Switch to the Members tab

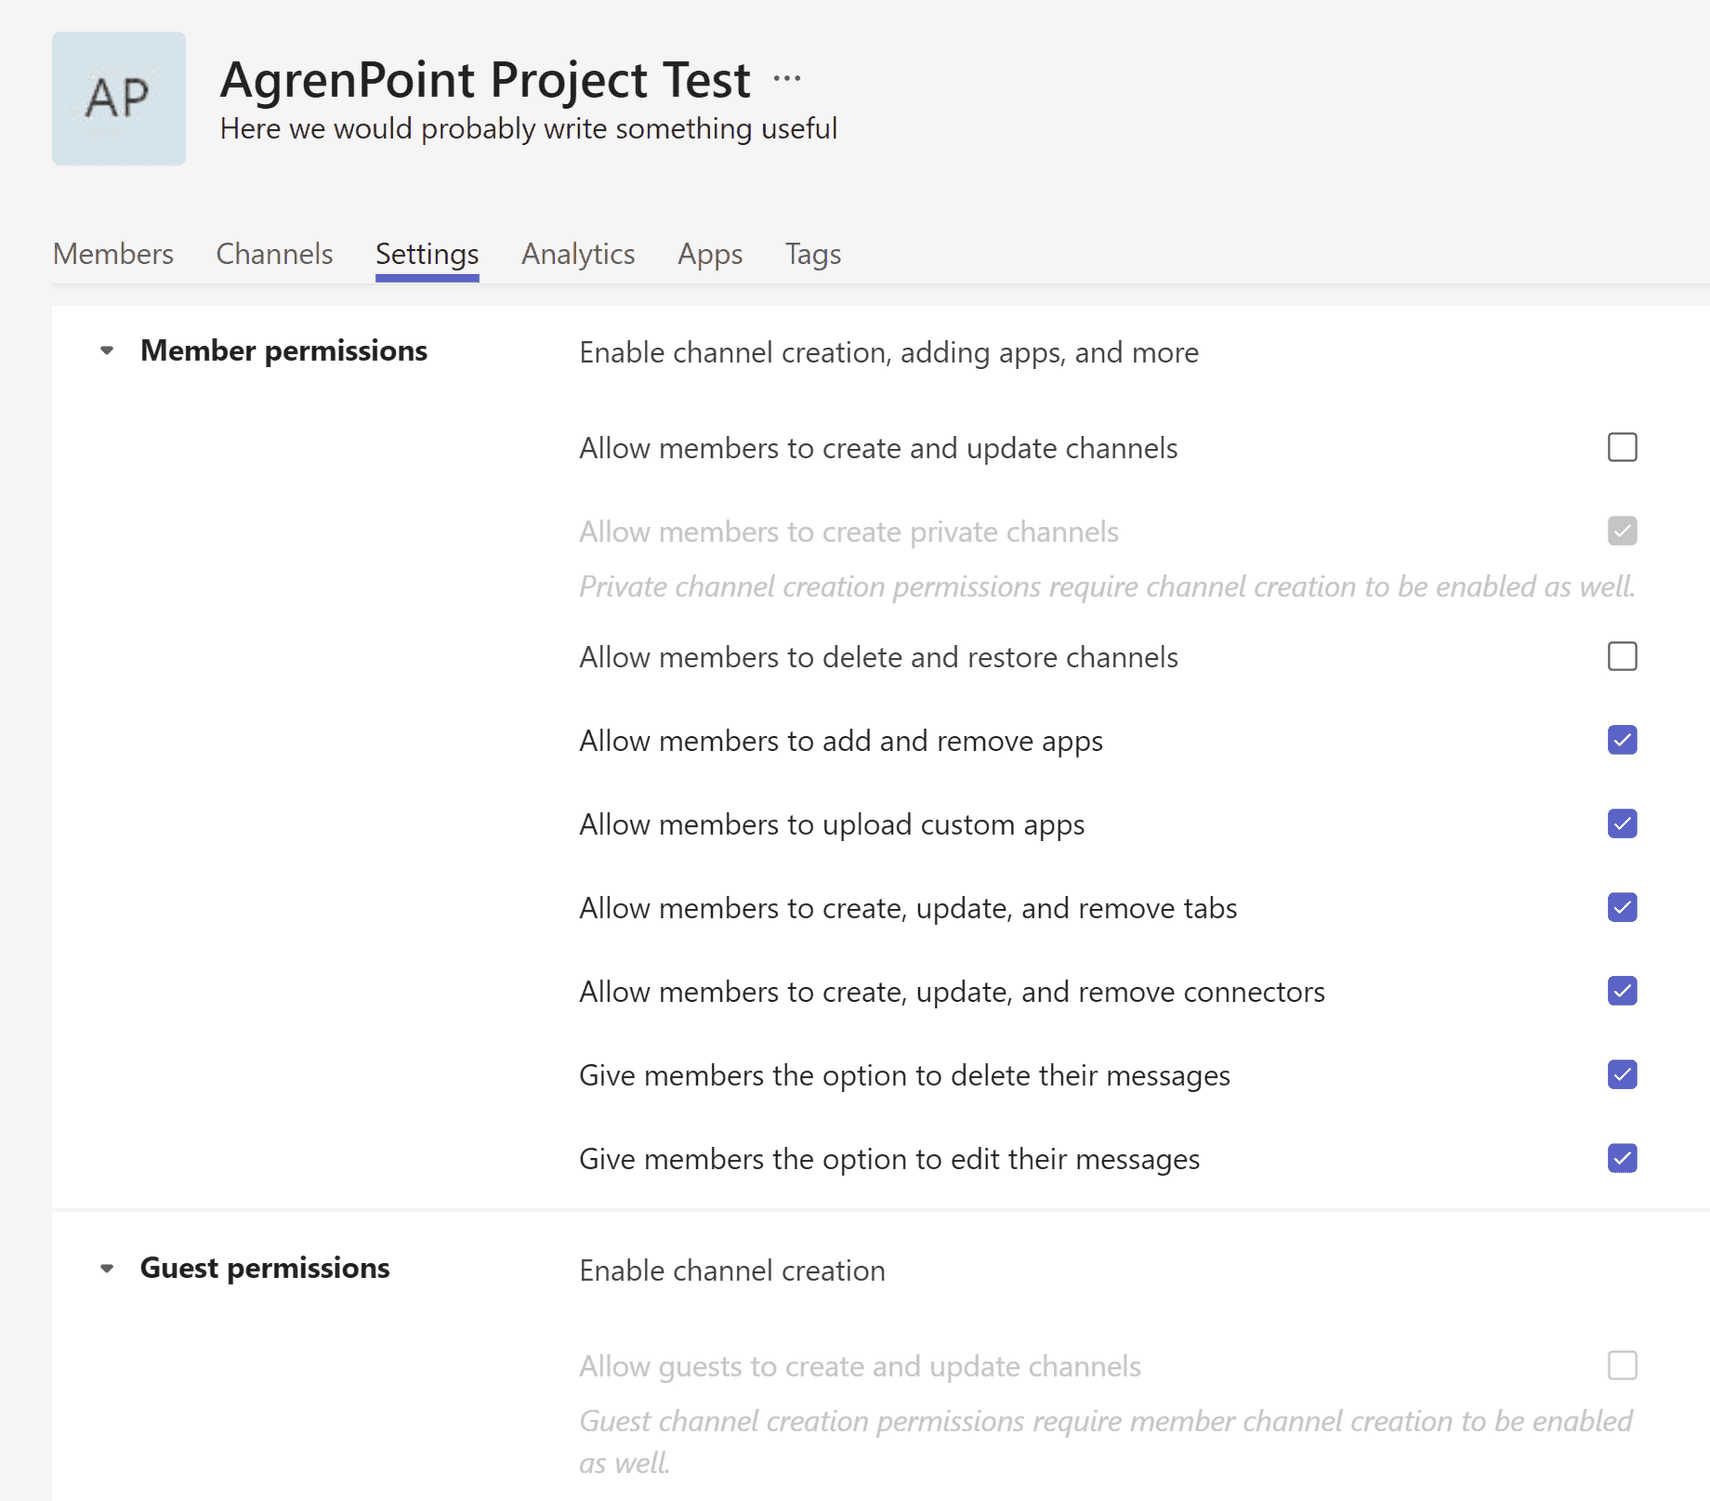click(112, 255)
